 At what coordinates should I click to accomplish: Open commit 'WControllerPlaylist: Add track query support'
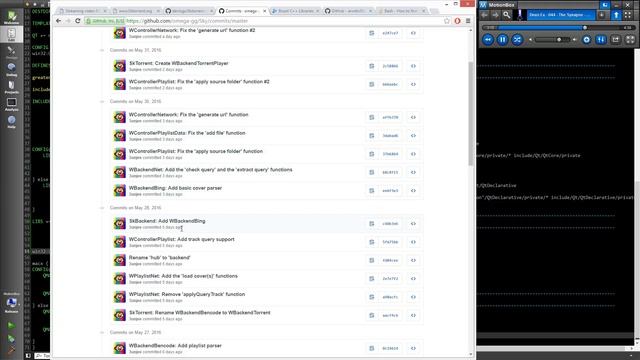182,239
